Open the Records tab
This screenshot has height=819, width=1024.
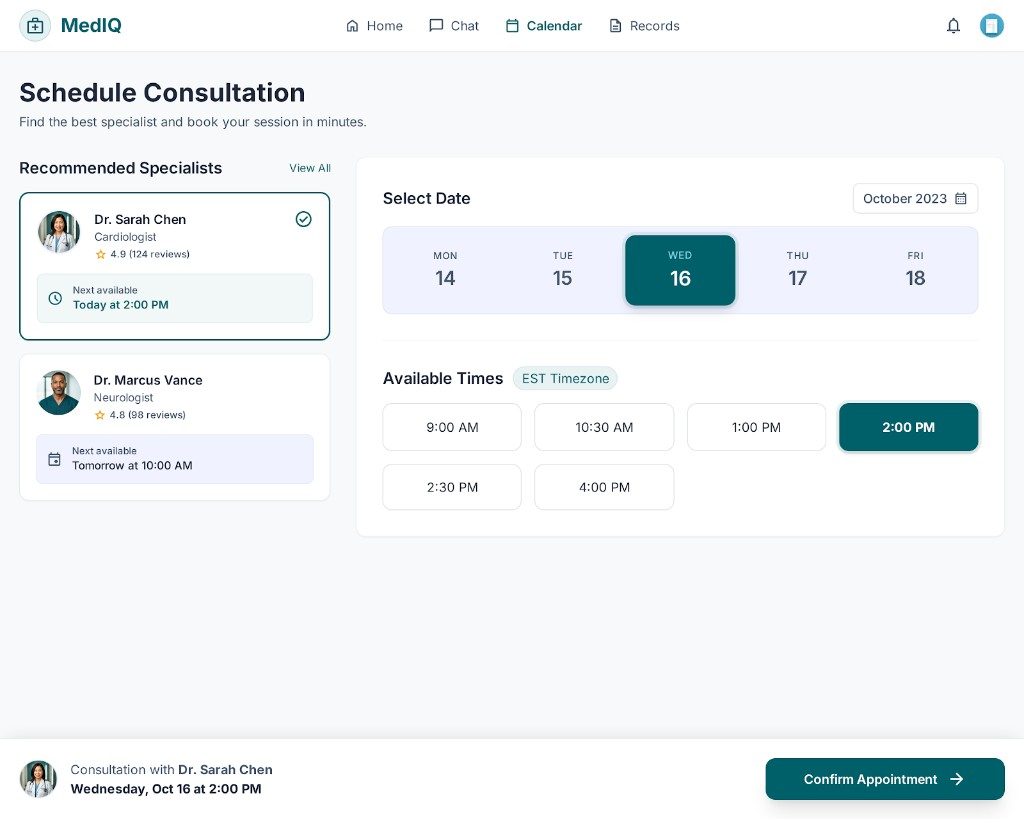pyautogui.click(x=645, y=25)
